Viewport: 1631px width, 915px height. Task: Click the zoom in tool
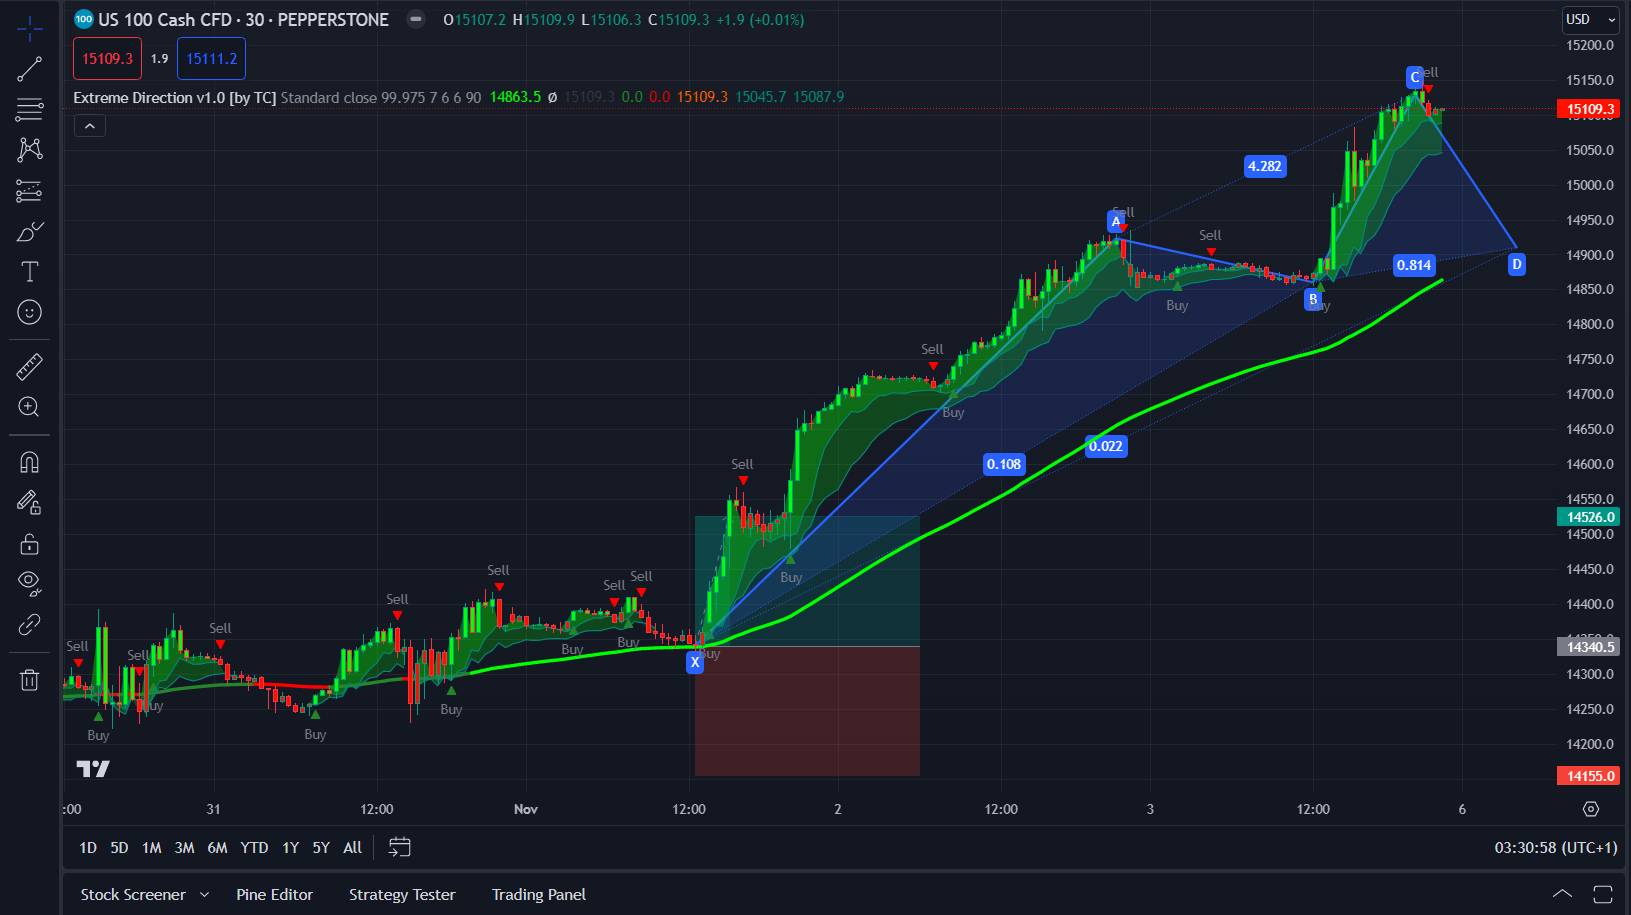pyautogui.click(x=29, y=407)
